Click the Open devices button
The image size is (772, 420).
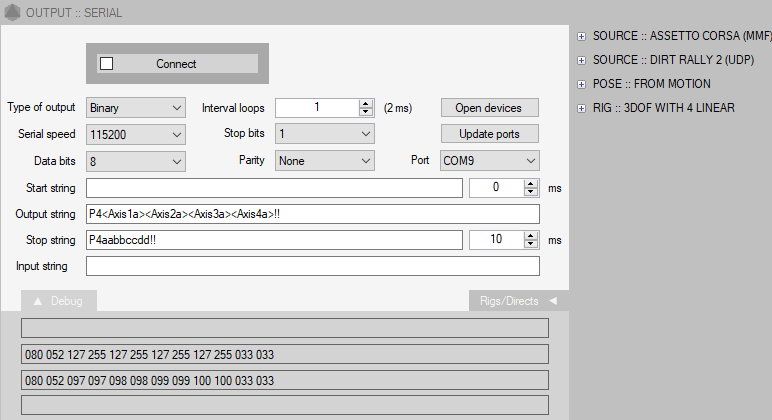point(489,108)
